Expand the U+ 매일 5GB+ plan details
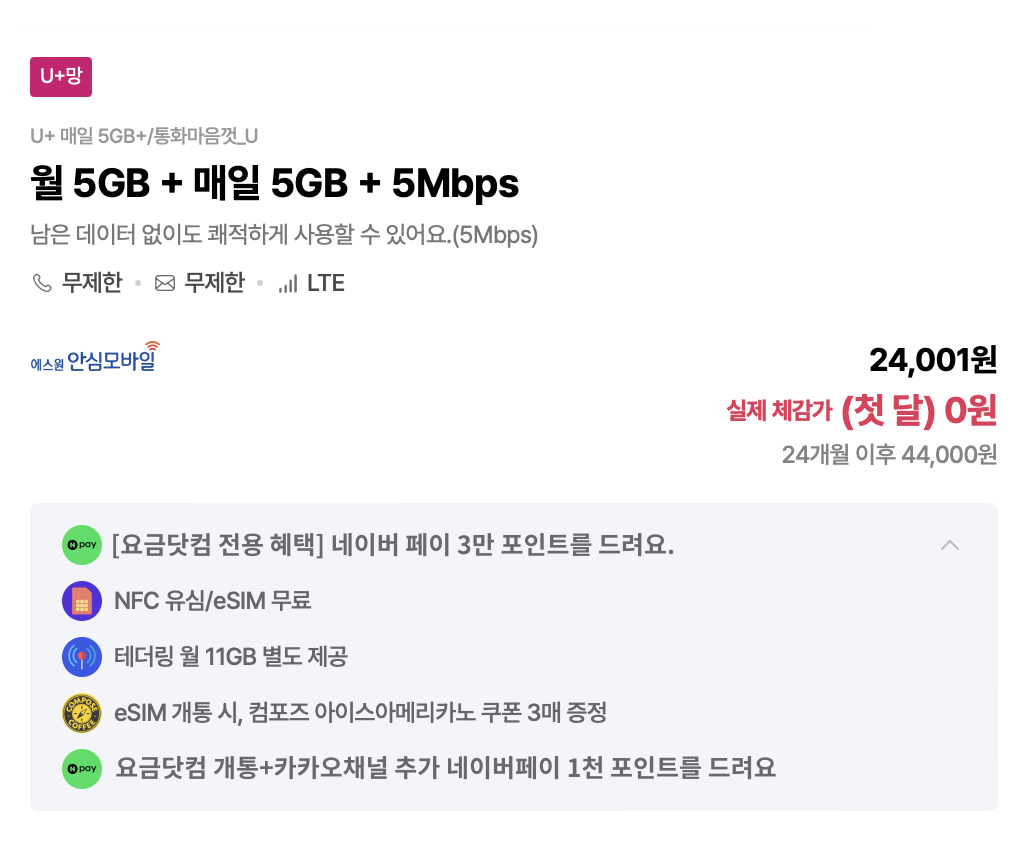Viewport: 1022px width, 862px height. coord(143,136)
